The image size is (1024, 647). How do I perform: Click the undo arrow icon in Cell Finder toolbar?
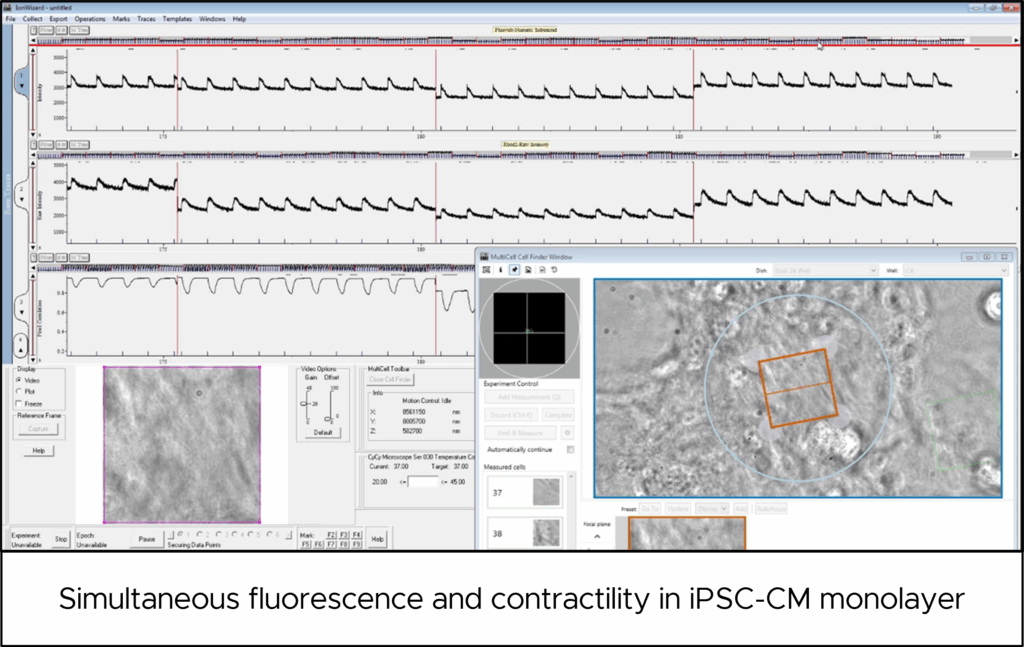554,270
